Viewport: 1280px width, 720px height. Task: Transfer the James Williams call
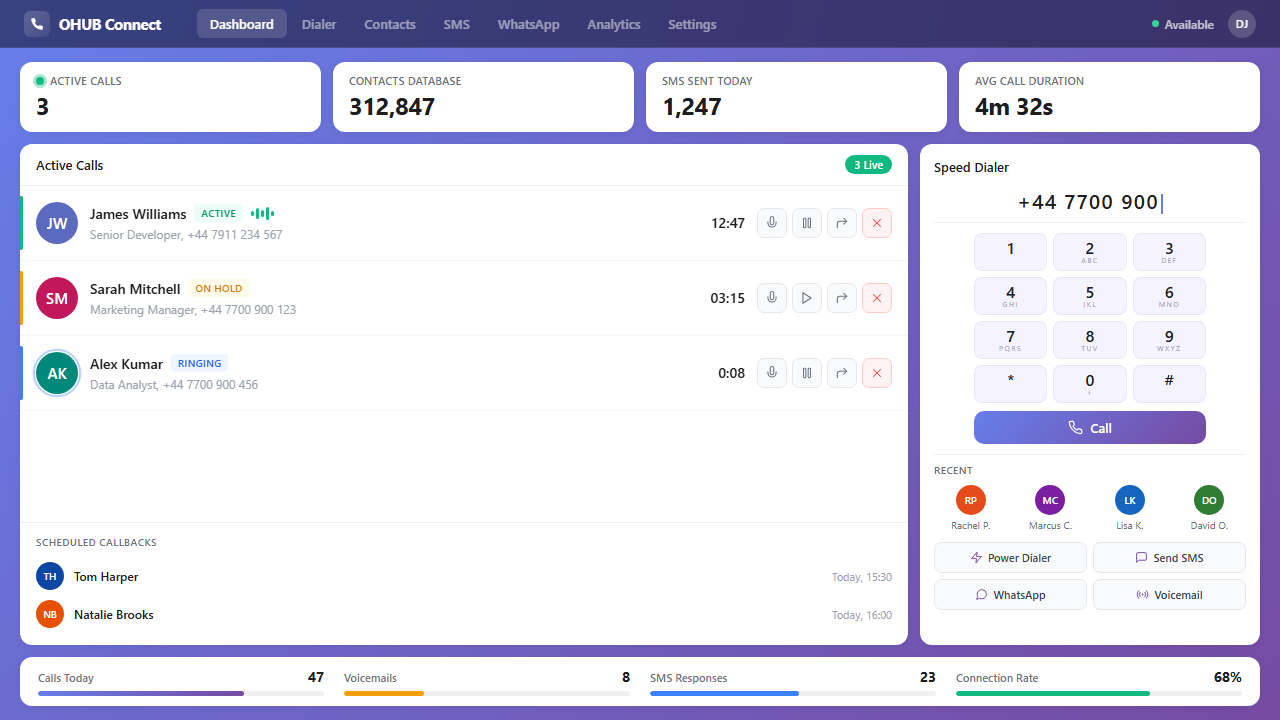(842, 223)
